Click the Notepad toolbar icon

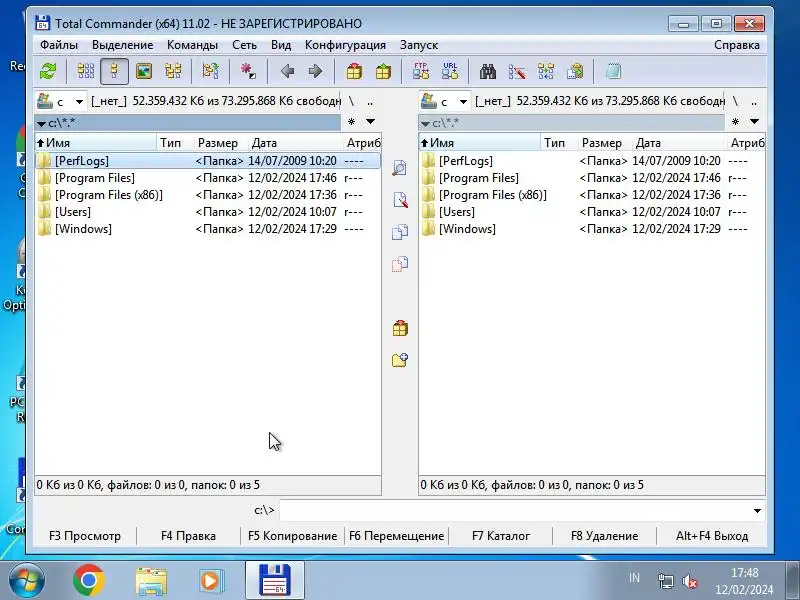point(613,71)
